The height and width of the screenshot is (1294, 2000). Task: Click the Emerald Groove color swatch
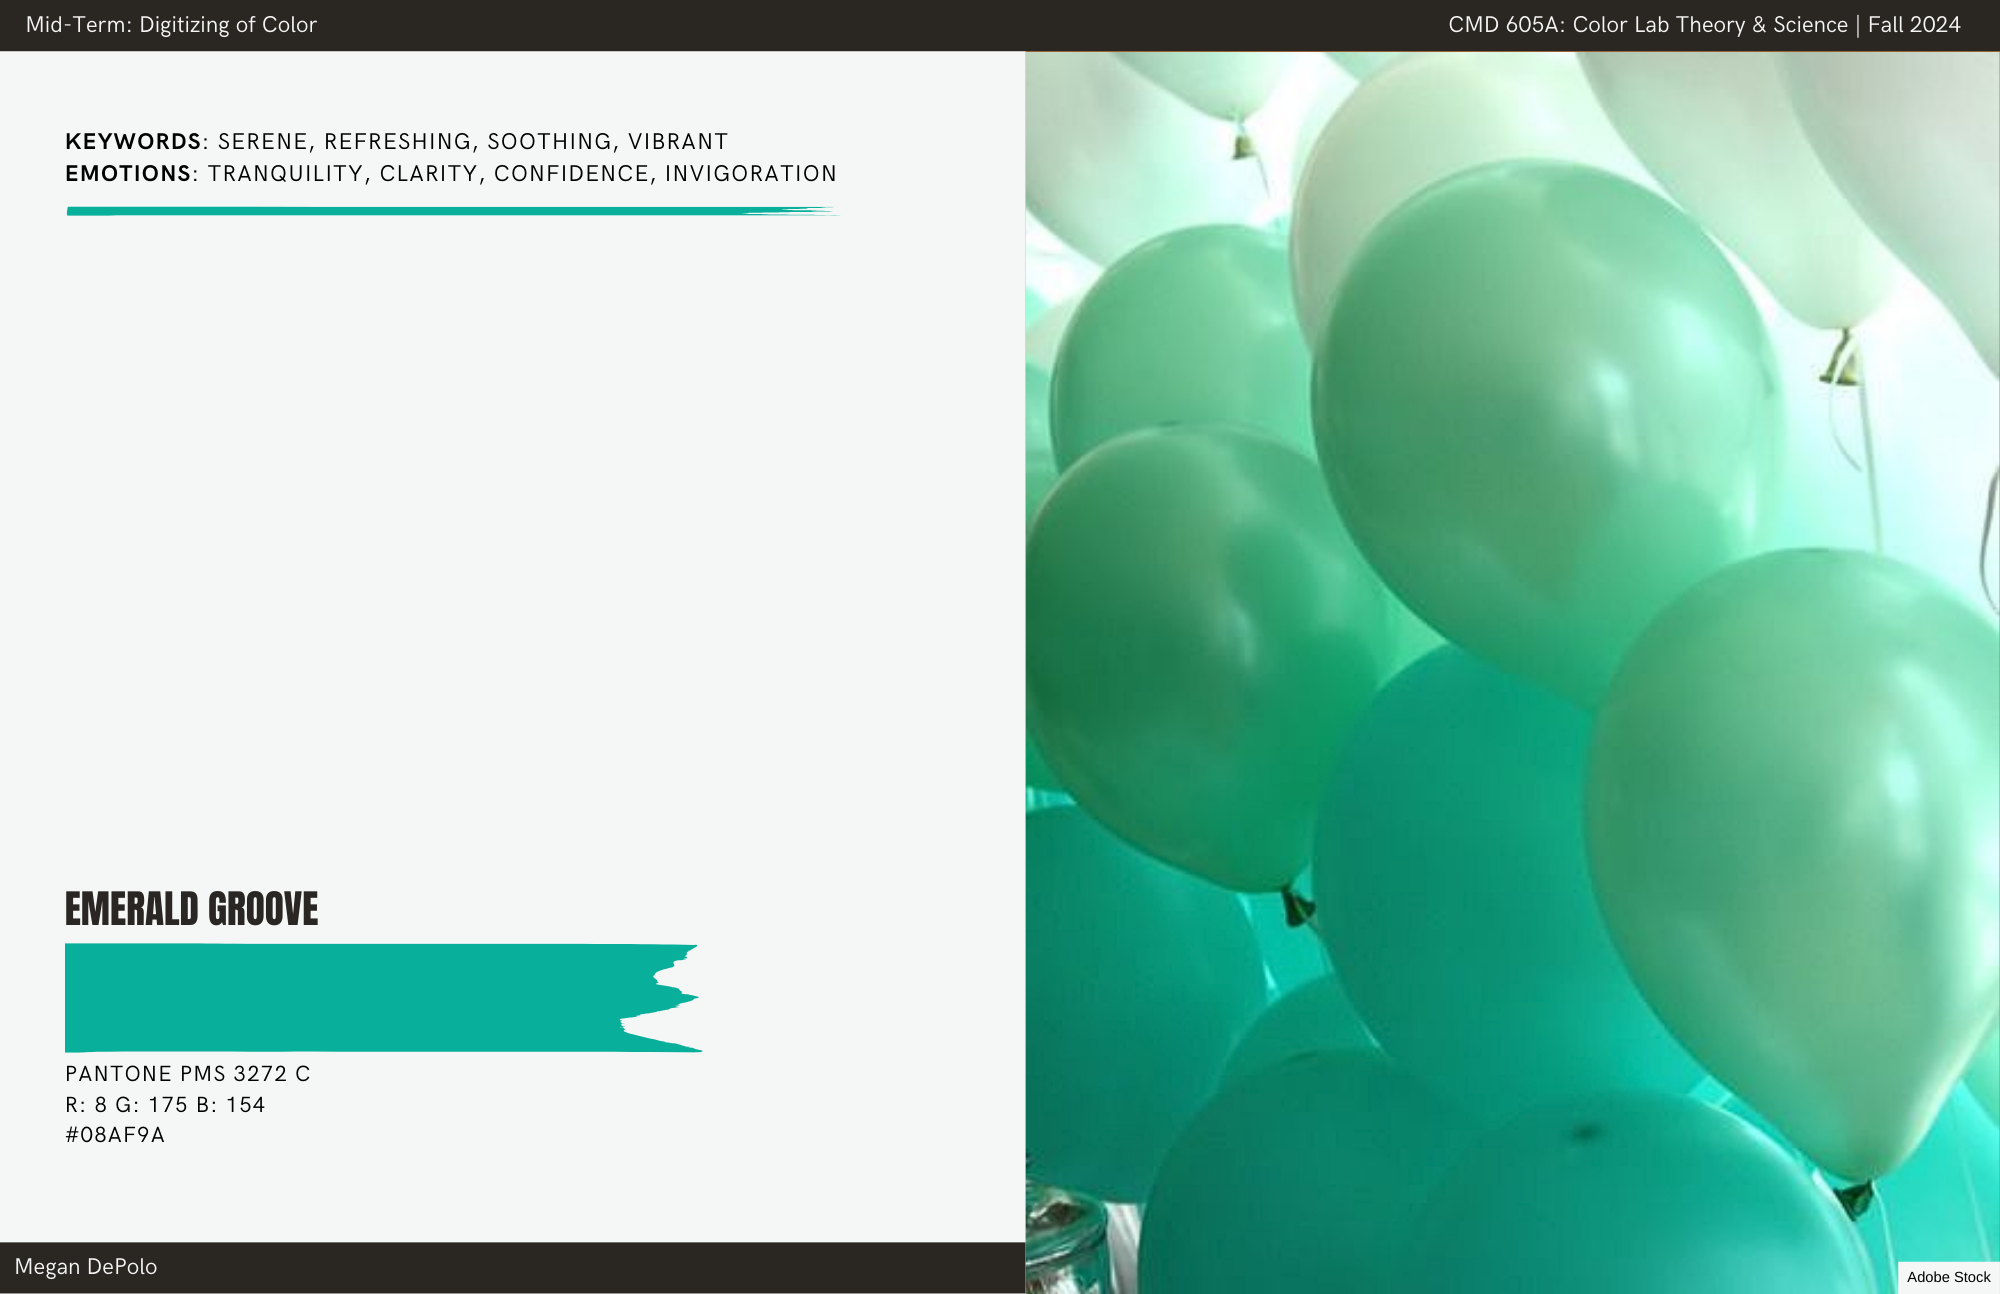383,998
